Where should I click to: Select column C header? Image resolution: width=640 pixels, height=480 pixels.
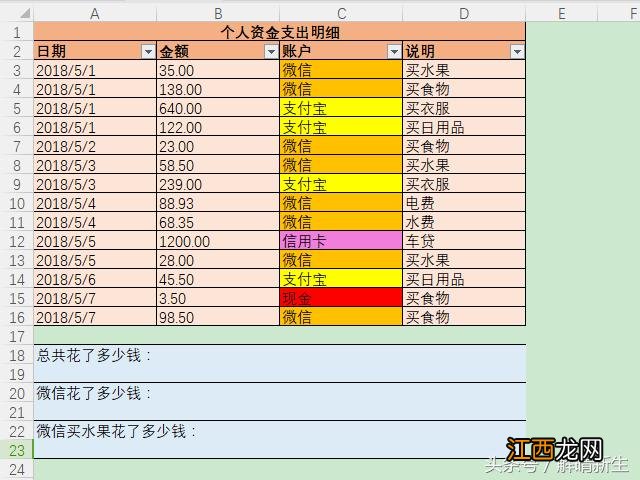(x=341, y=13)
